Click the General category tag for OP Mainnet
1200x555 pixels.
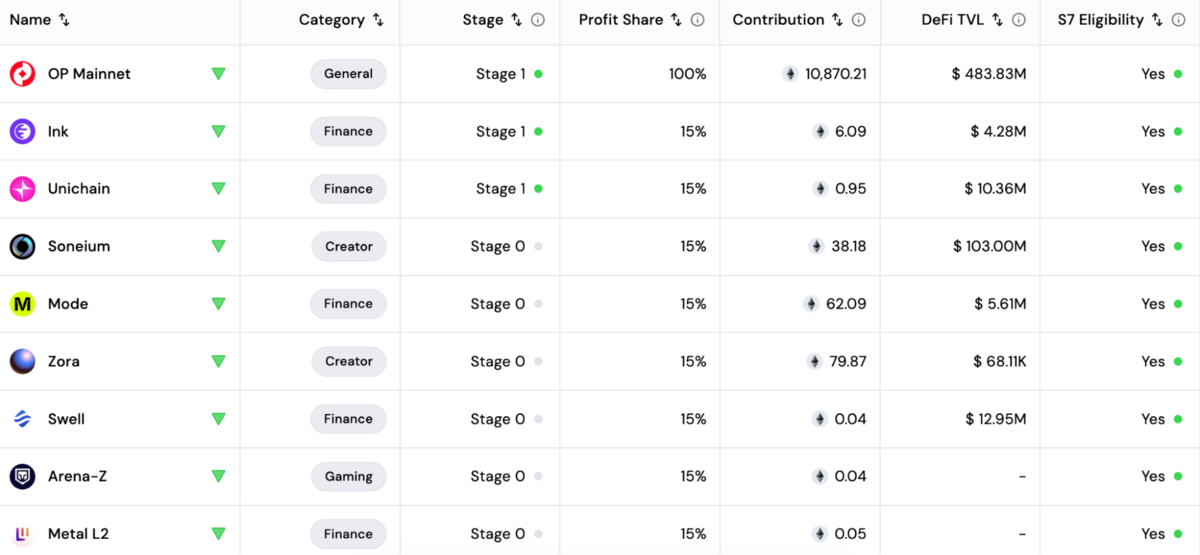(x=348, y=74)
